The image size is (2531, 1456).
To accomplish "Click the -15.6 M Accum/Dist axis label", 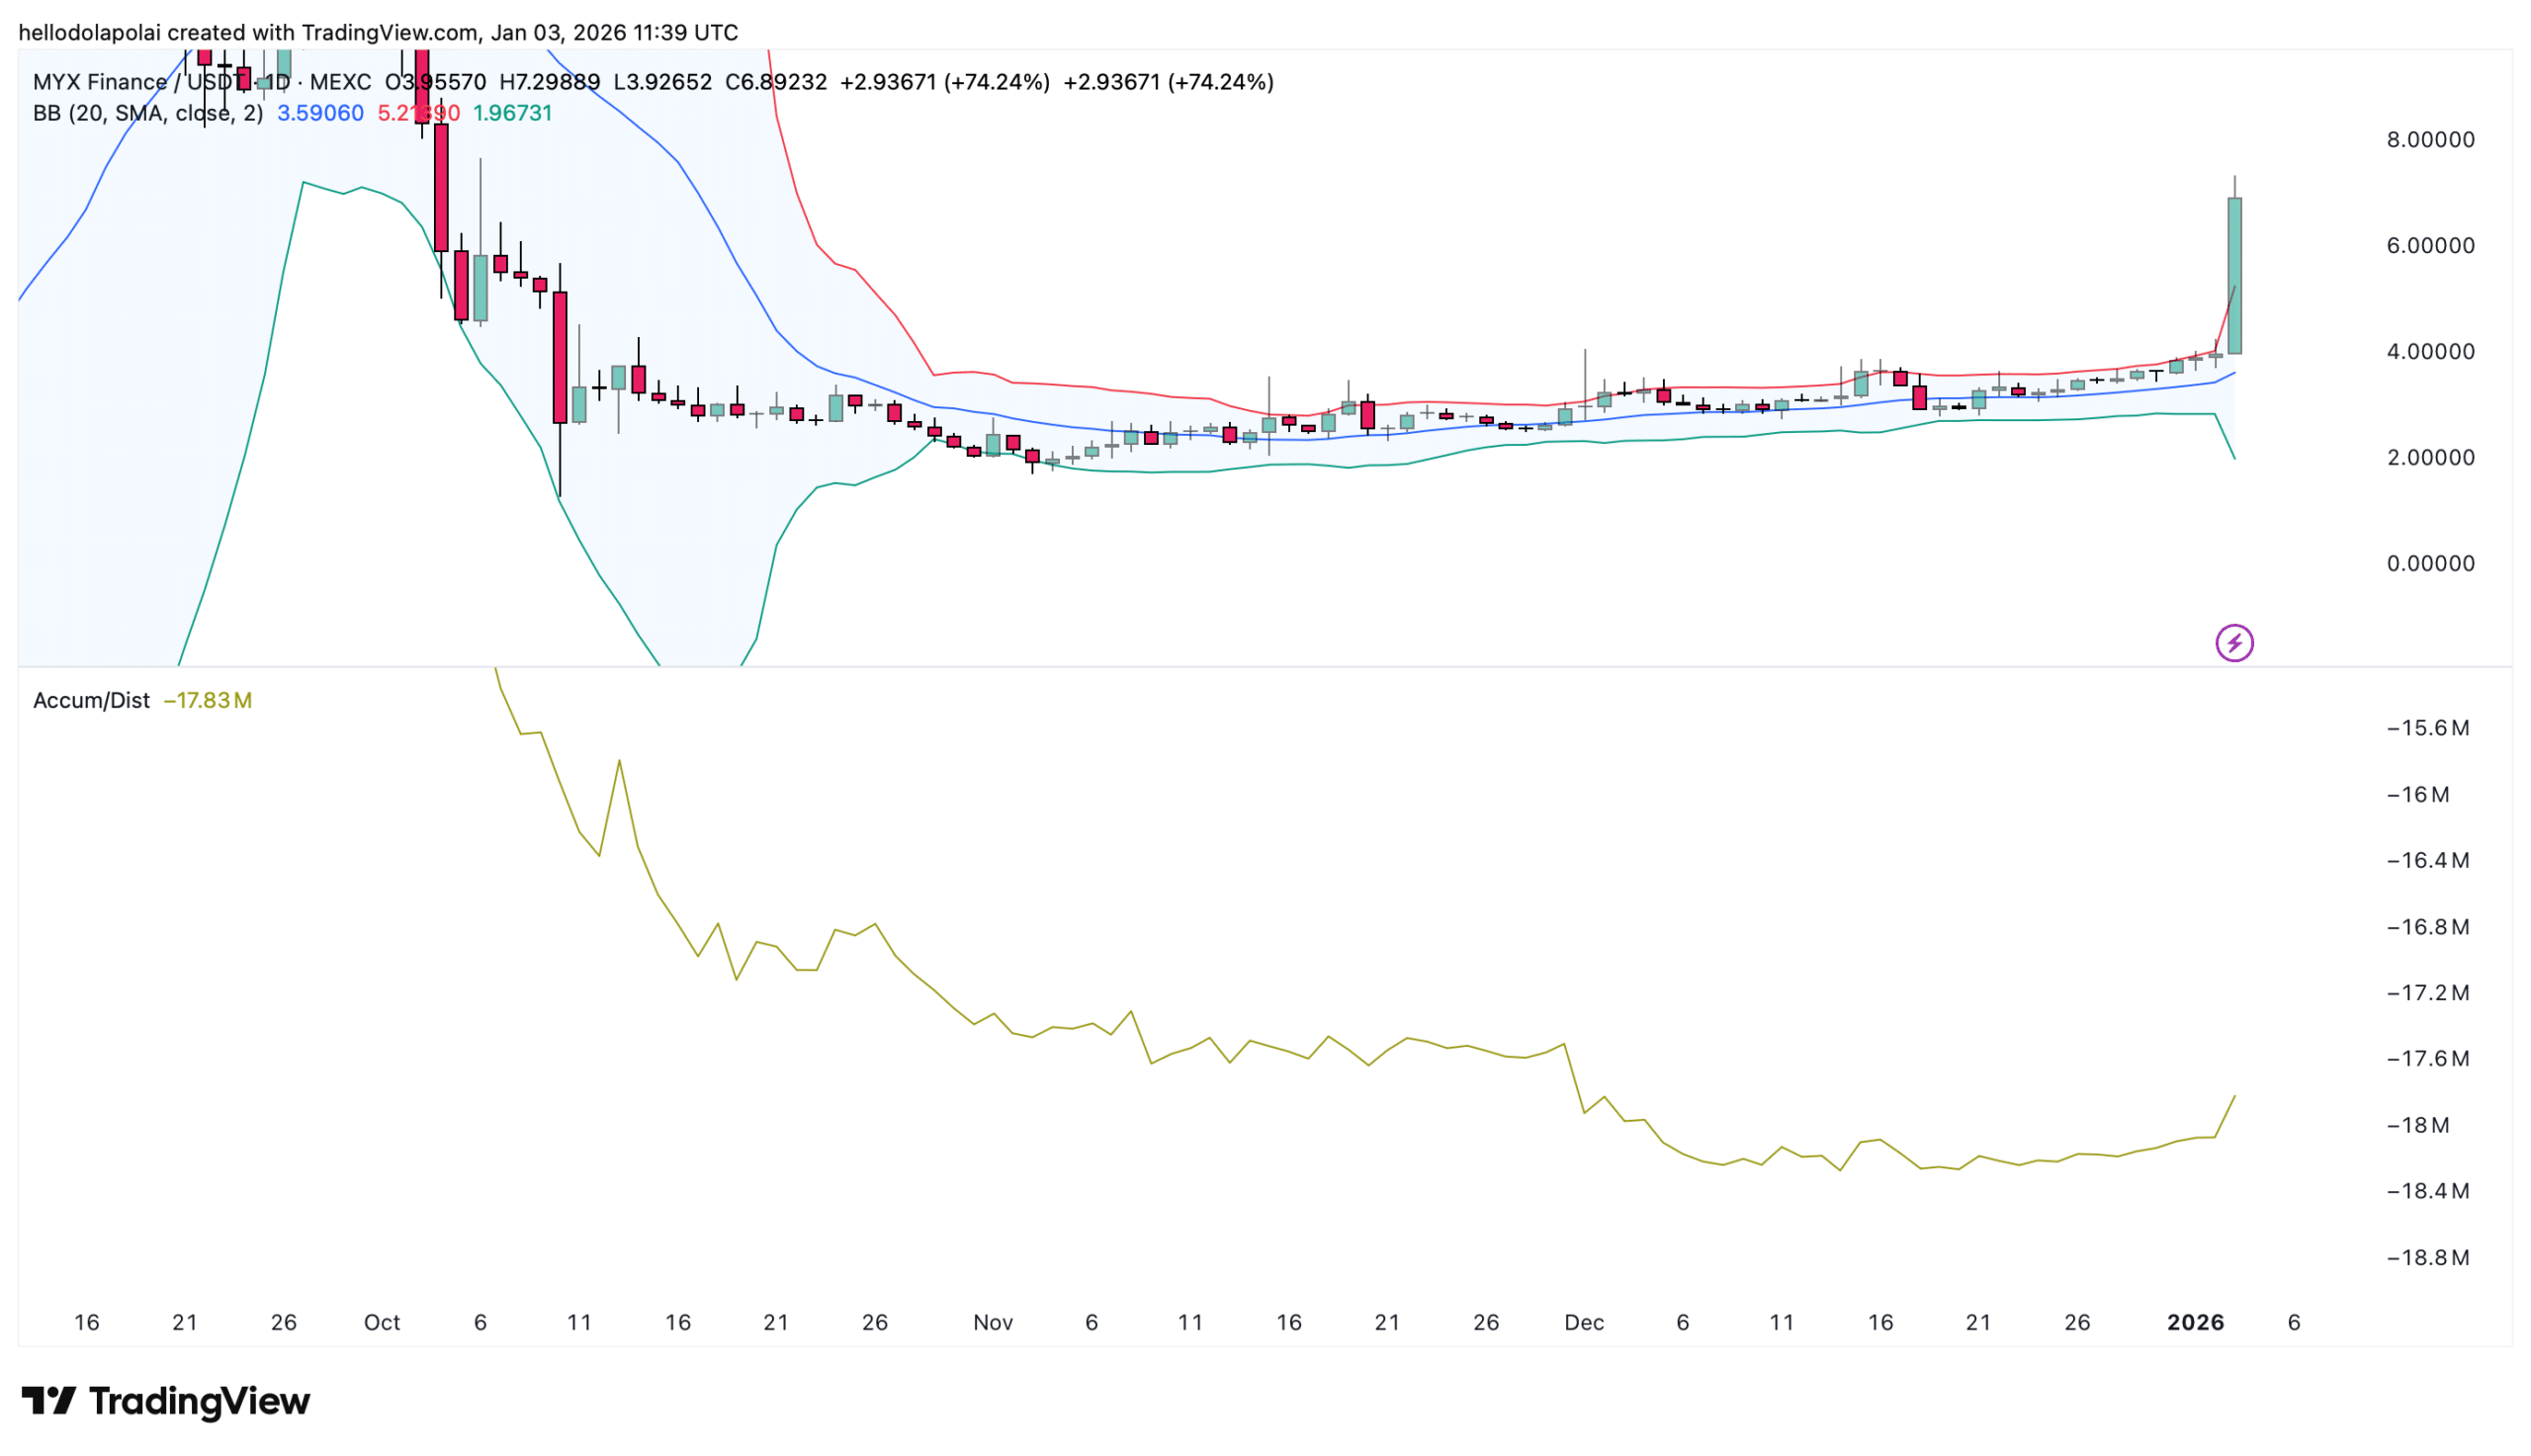I will click(2427, 728).
